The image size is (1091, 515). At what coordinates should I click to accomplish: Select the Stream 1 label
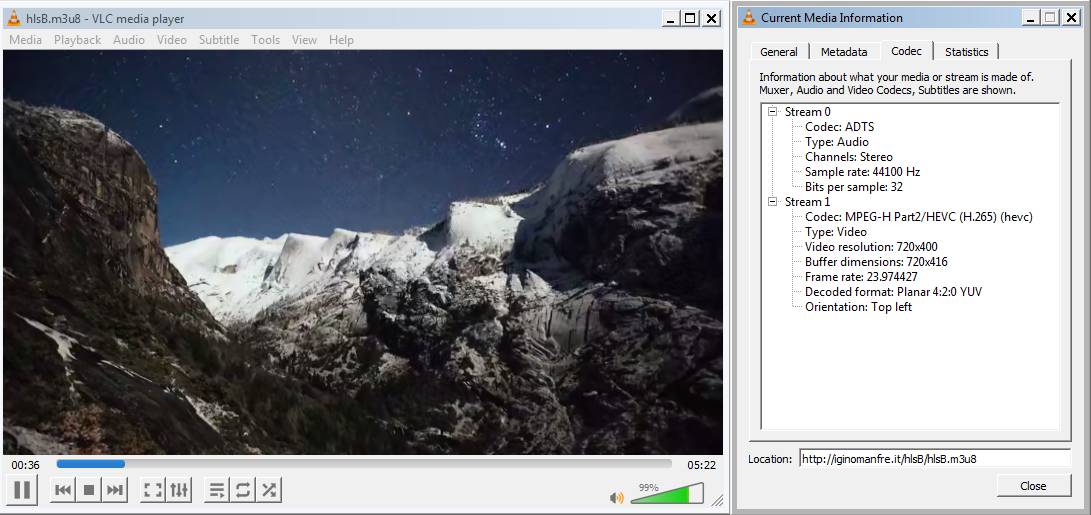(807, 202)
